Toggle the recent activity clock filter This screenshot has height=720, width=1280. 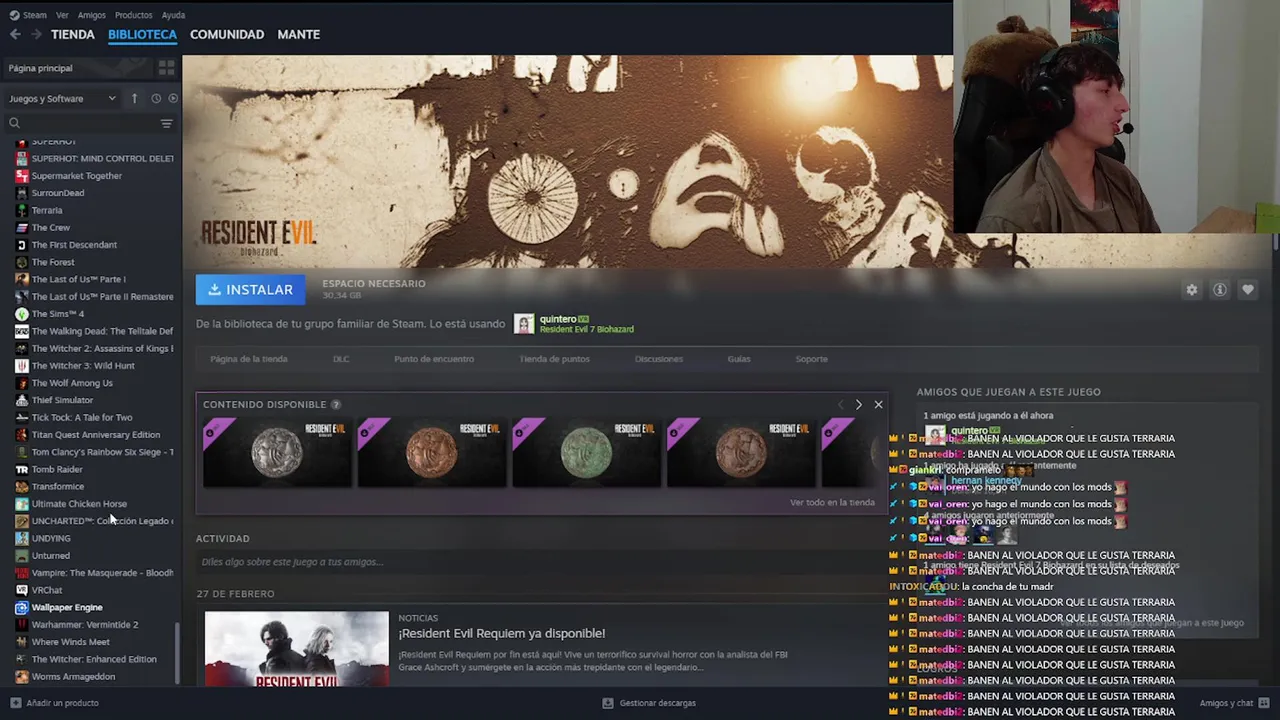[156, 98]
